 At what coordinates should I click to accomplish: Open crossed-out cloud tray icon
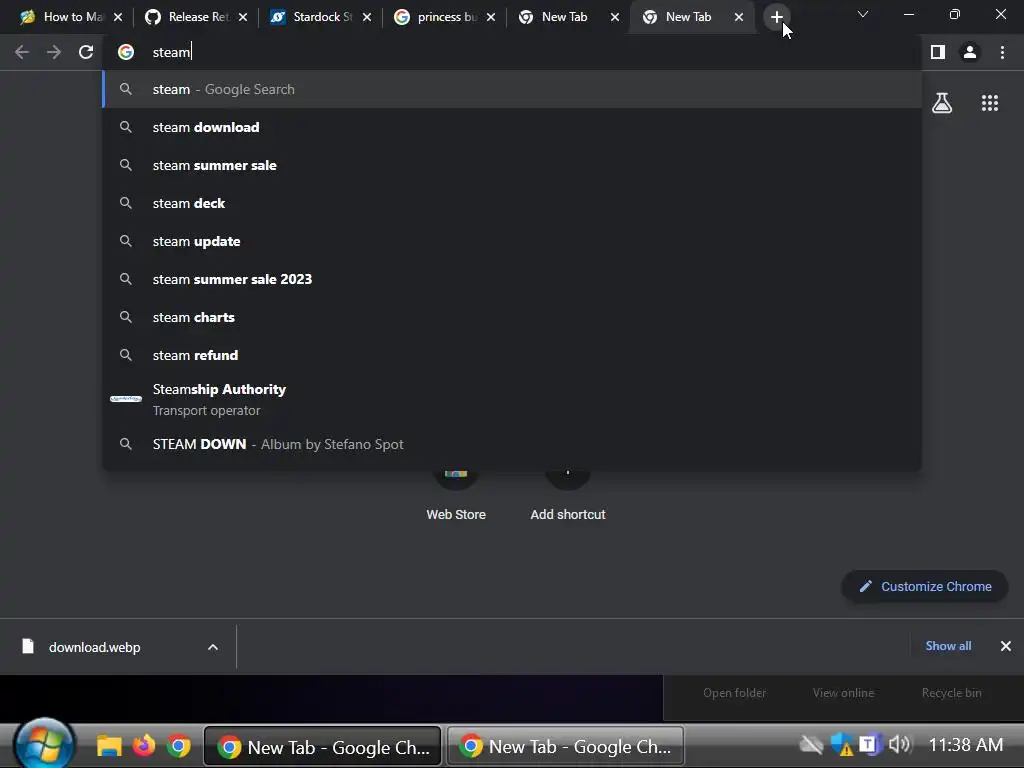pyautogui.click(x=811, y=744)
